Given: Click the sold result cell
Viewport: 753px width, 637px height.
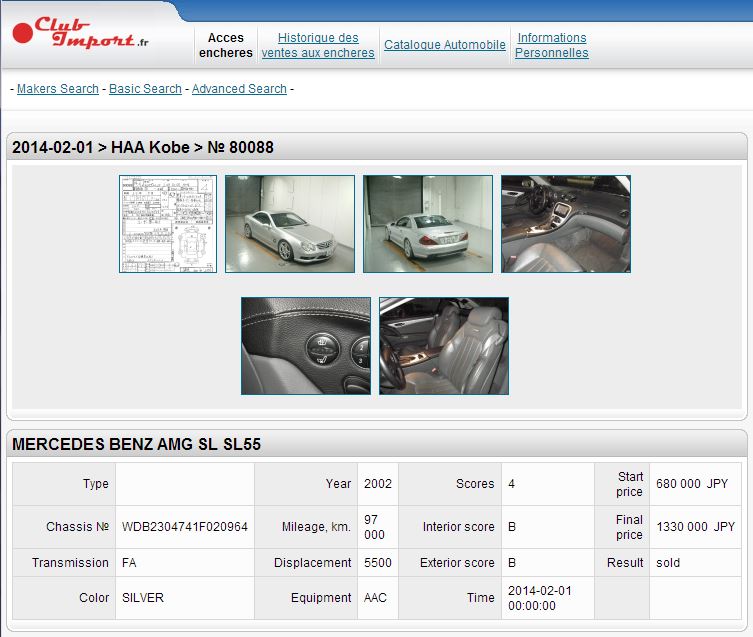Looking at the screenshot, I should (x=668, y=563).
